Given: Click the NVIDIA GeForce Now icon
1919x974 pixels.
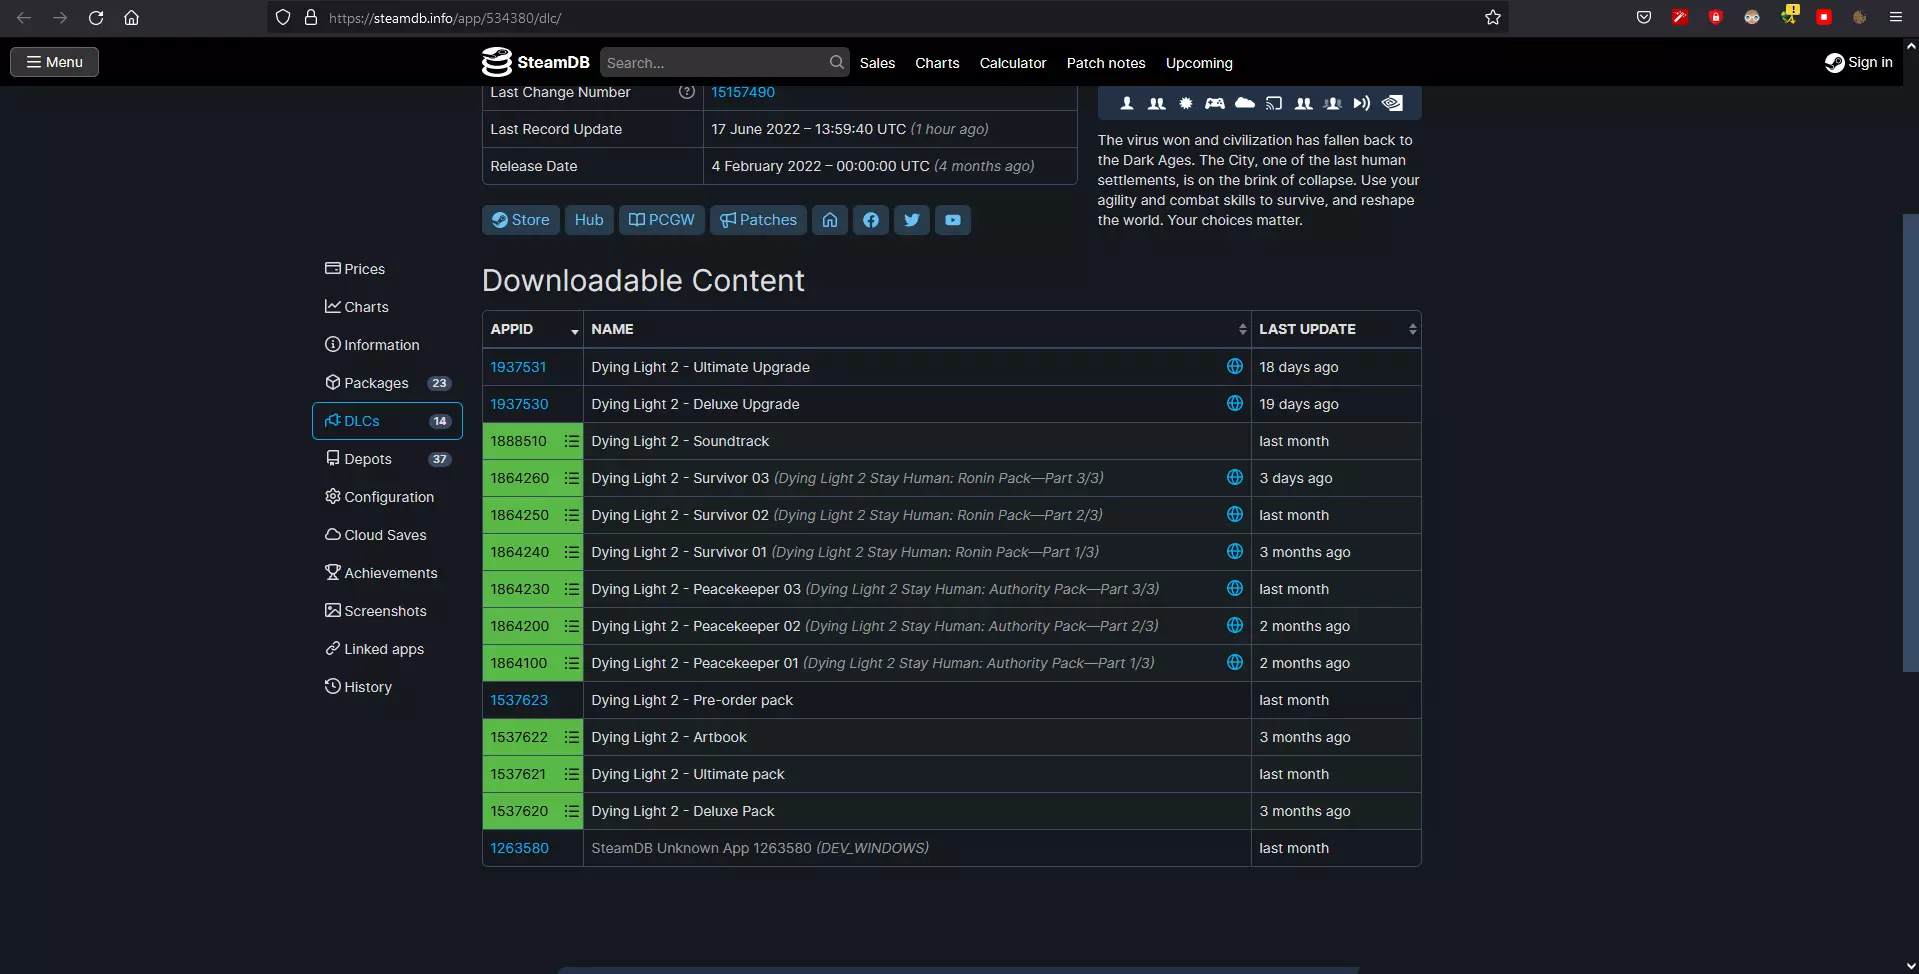Looking at the screenshot, I should [x=1392, y=103].
